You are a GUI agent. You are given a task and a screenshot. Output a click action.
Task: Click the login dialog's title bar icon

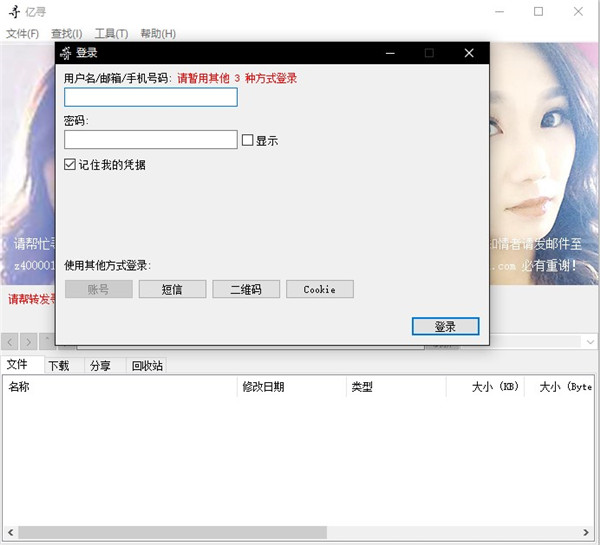[x=66, y=53]
